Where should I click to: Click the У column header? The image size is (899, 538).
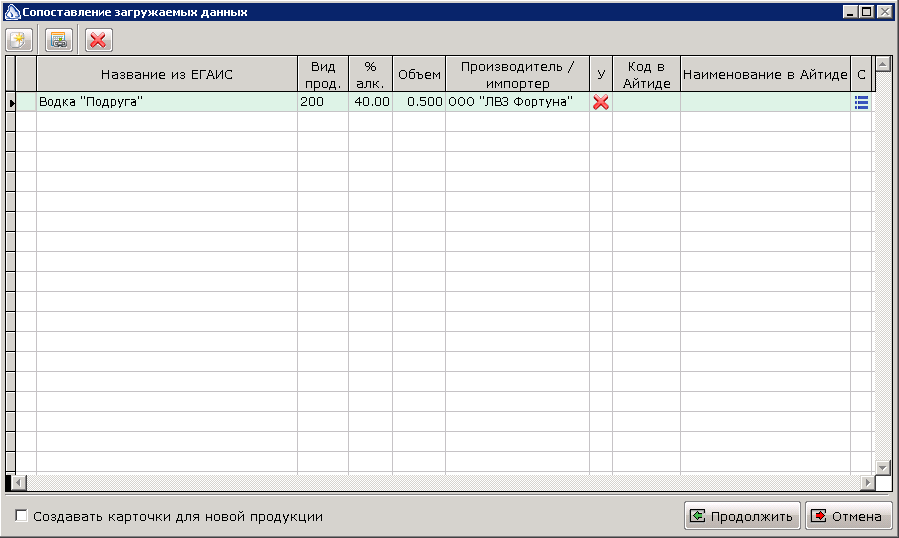601,74
